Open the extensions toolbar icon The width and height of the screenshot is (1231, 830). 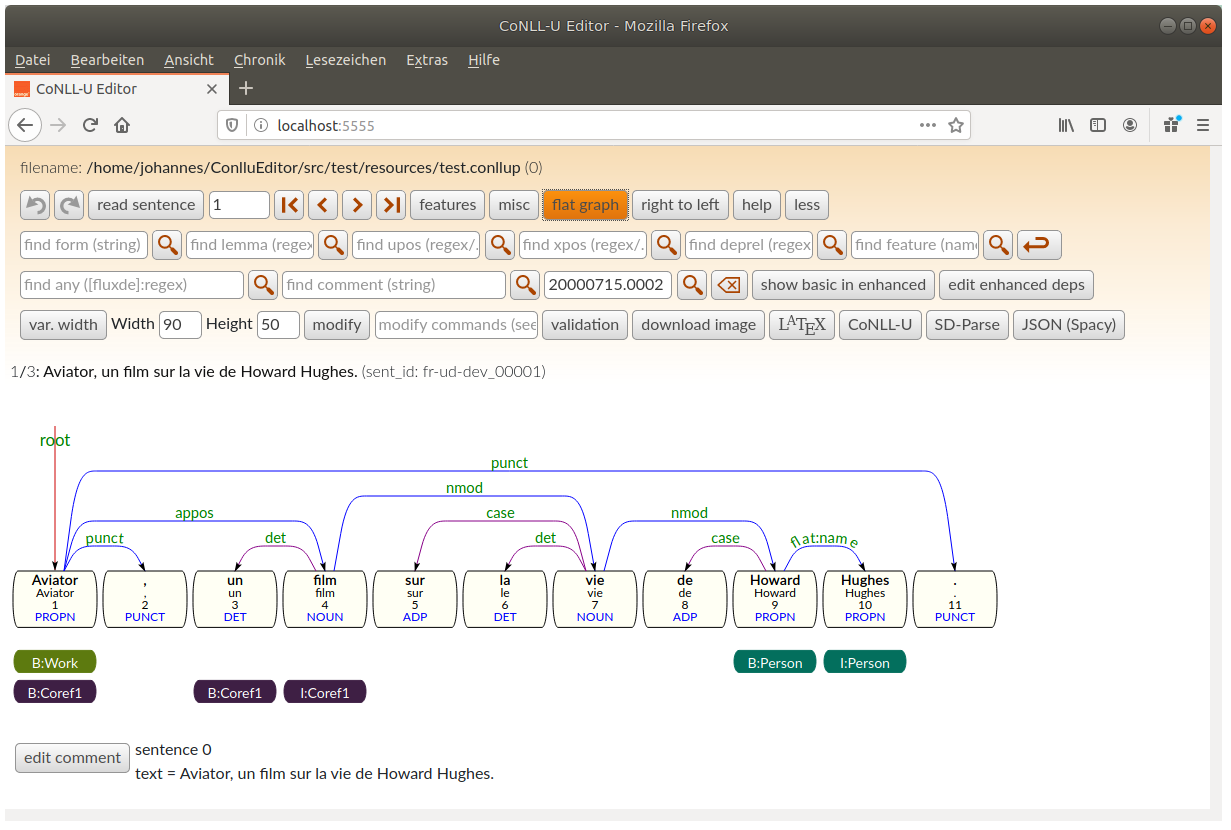coord(1172,125)
